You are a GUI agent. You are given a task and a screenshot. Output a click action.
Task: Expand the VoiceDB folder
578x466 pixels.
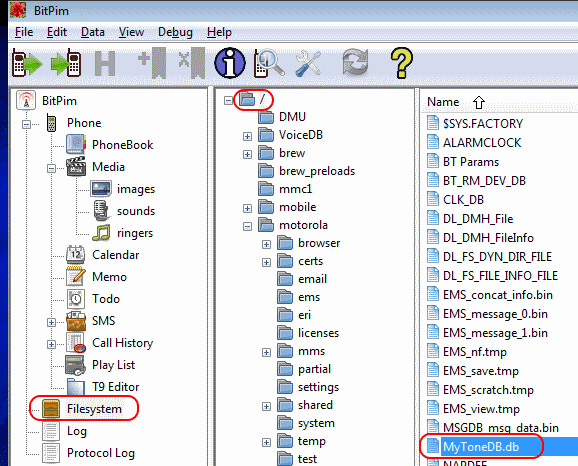[x=247, y=136]
